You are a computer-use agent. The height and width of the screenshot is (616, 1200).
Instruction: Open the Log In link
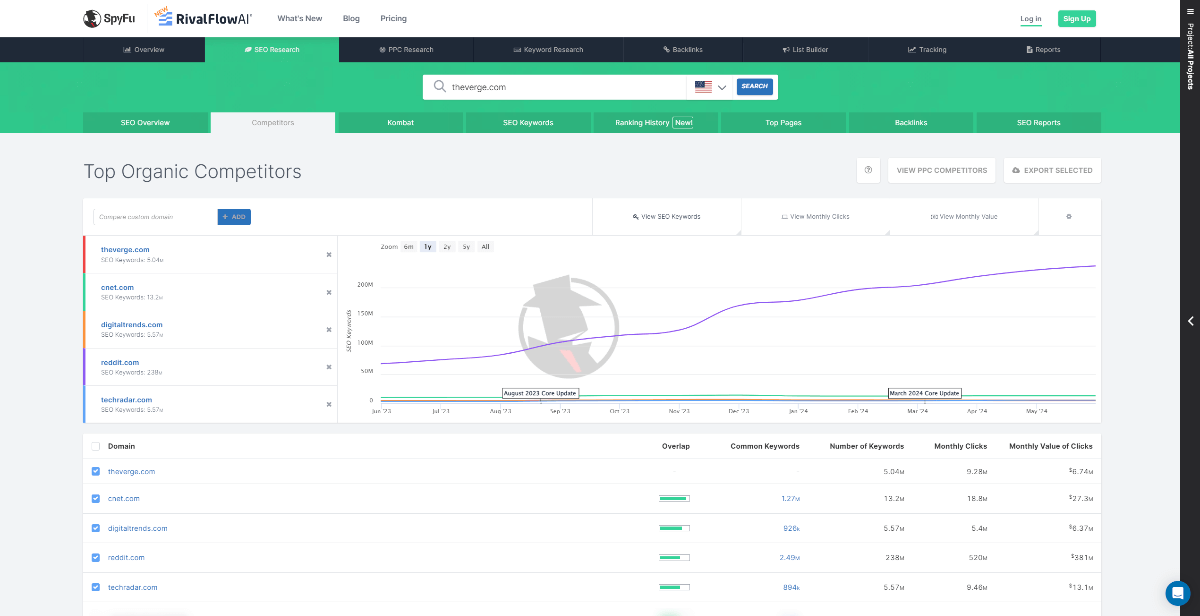(1031, 19)
